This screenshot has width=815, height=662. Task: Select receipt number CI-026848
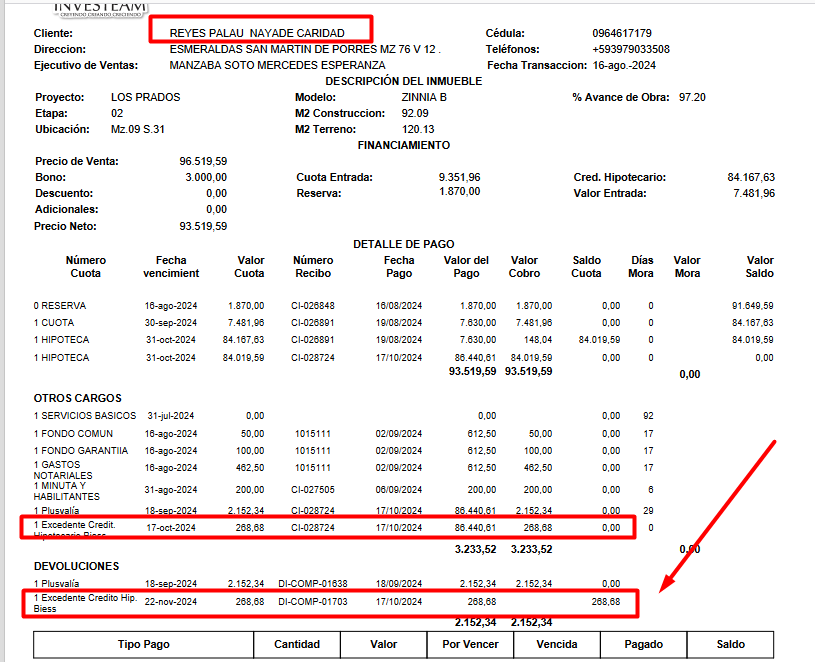[x=313, y=306]
